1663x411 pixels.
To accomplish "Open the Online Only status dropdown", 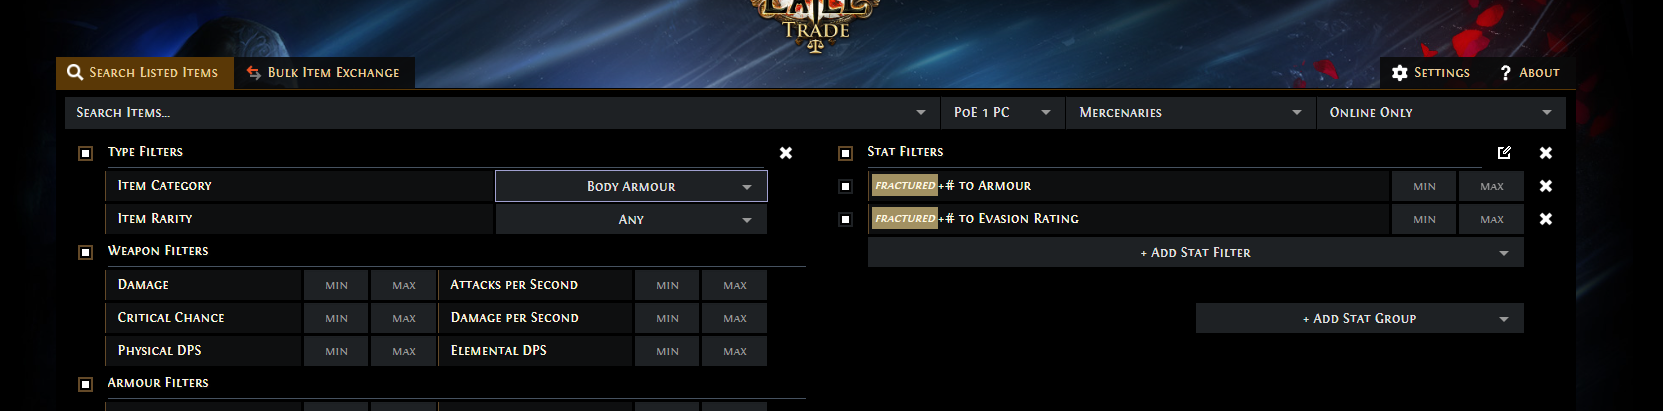I will pos(1441,113).
